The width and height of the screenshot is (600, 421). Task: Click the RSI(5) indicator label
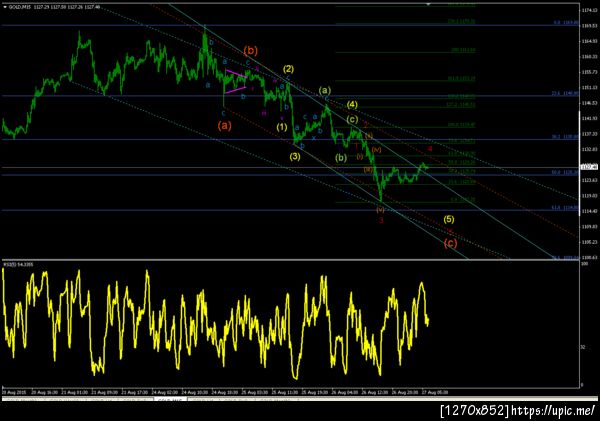(x=18, y=264)
